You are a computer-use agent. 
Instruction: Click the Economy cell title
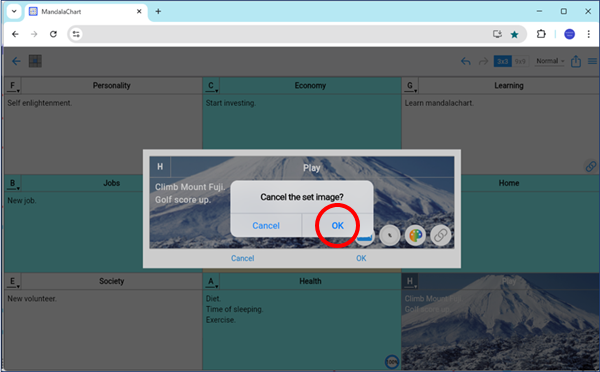click(x=310, y=86)
